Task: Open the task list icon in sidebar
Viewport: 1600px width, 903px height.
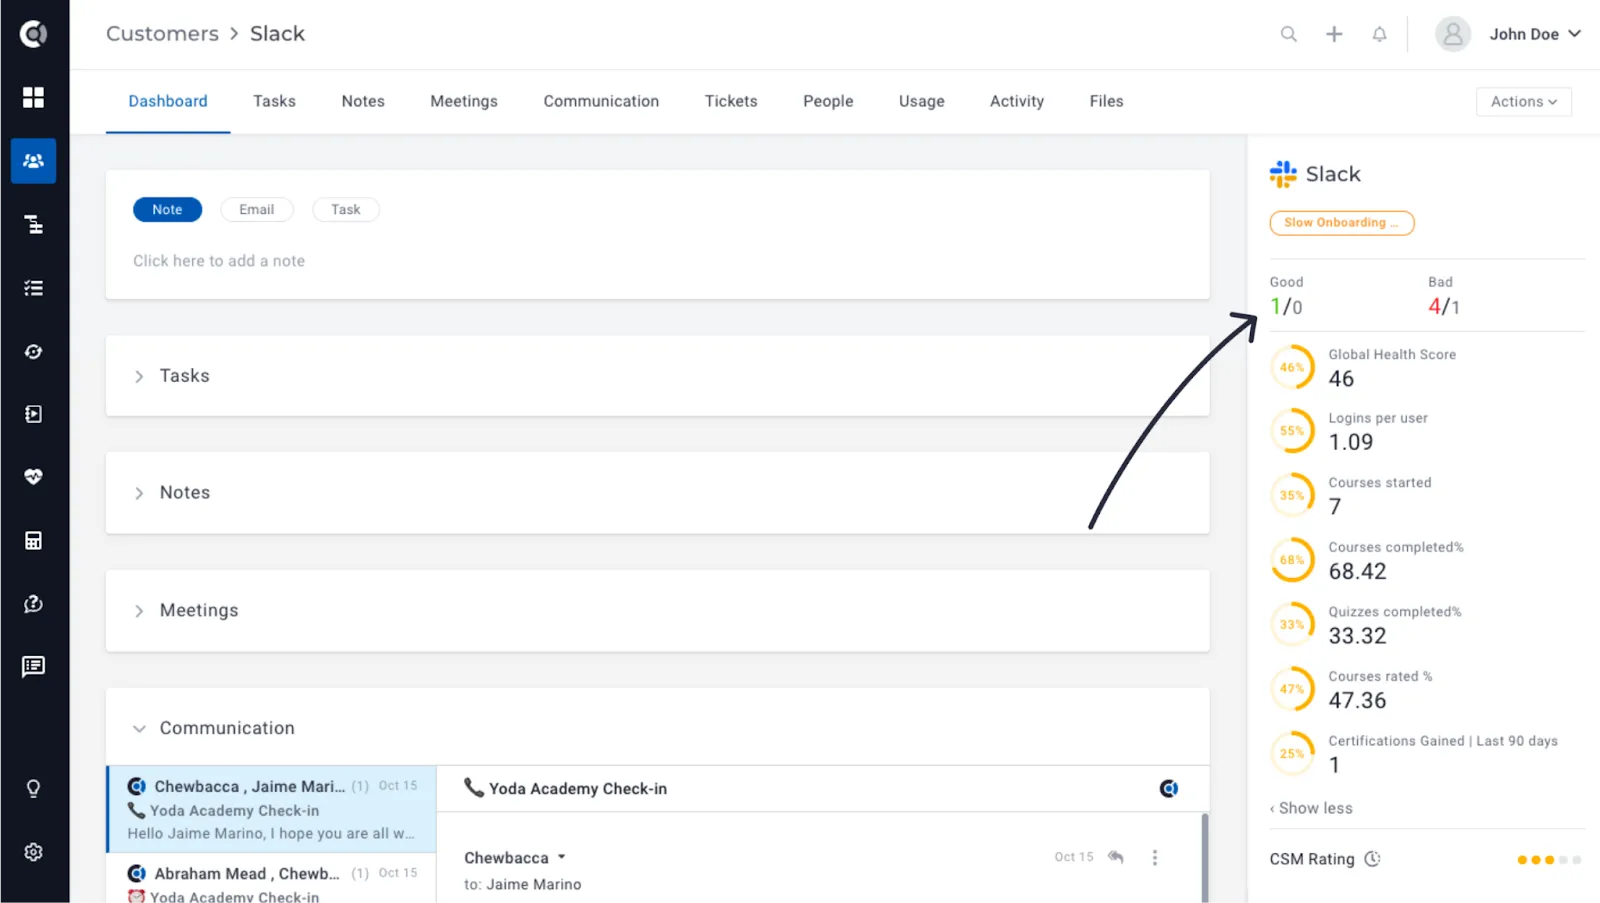Action: [33, 288]
